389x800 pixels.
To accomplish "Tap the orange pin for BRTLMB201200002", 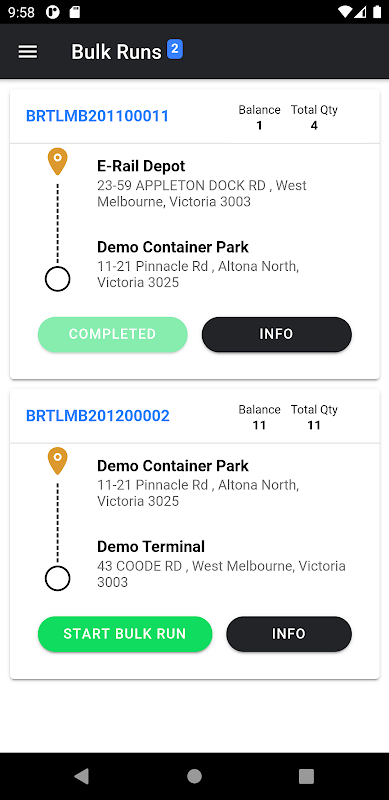I will 58,462.
